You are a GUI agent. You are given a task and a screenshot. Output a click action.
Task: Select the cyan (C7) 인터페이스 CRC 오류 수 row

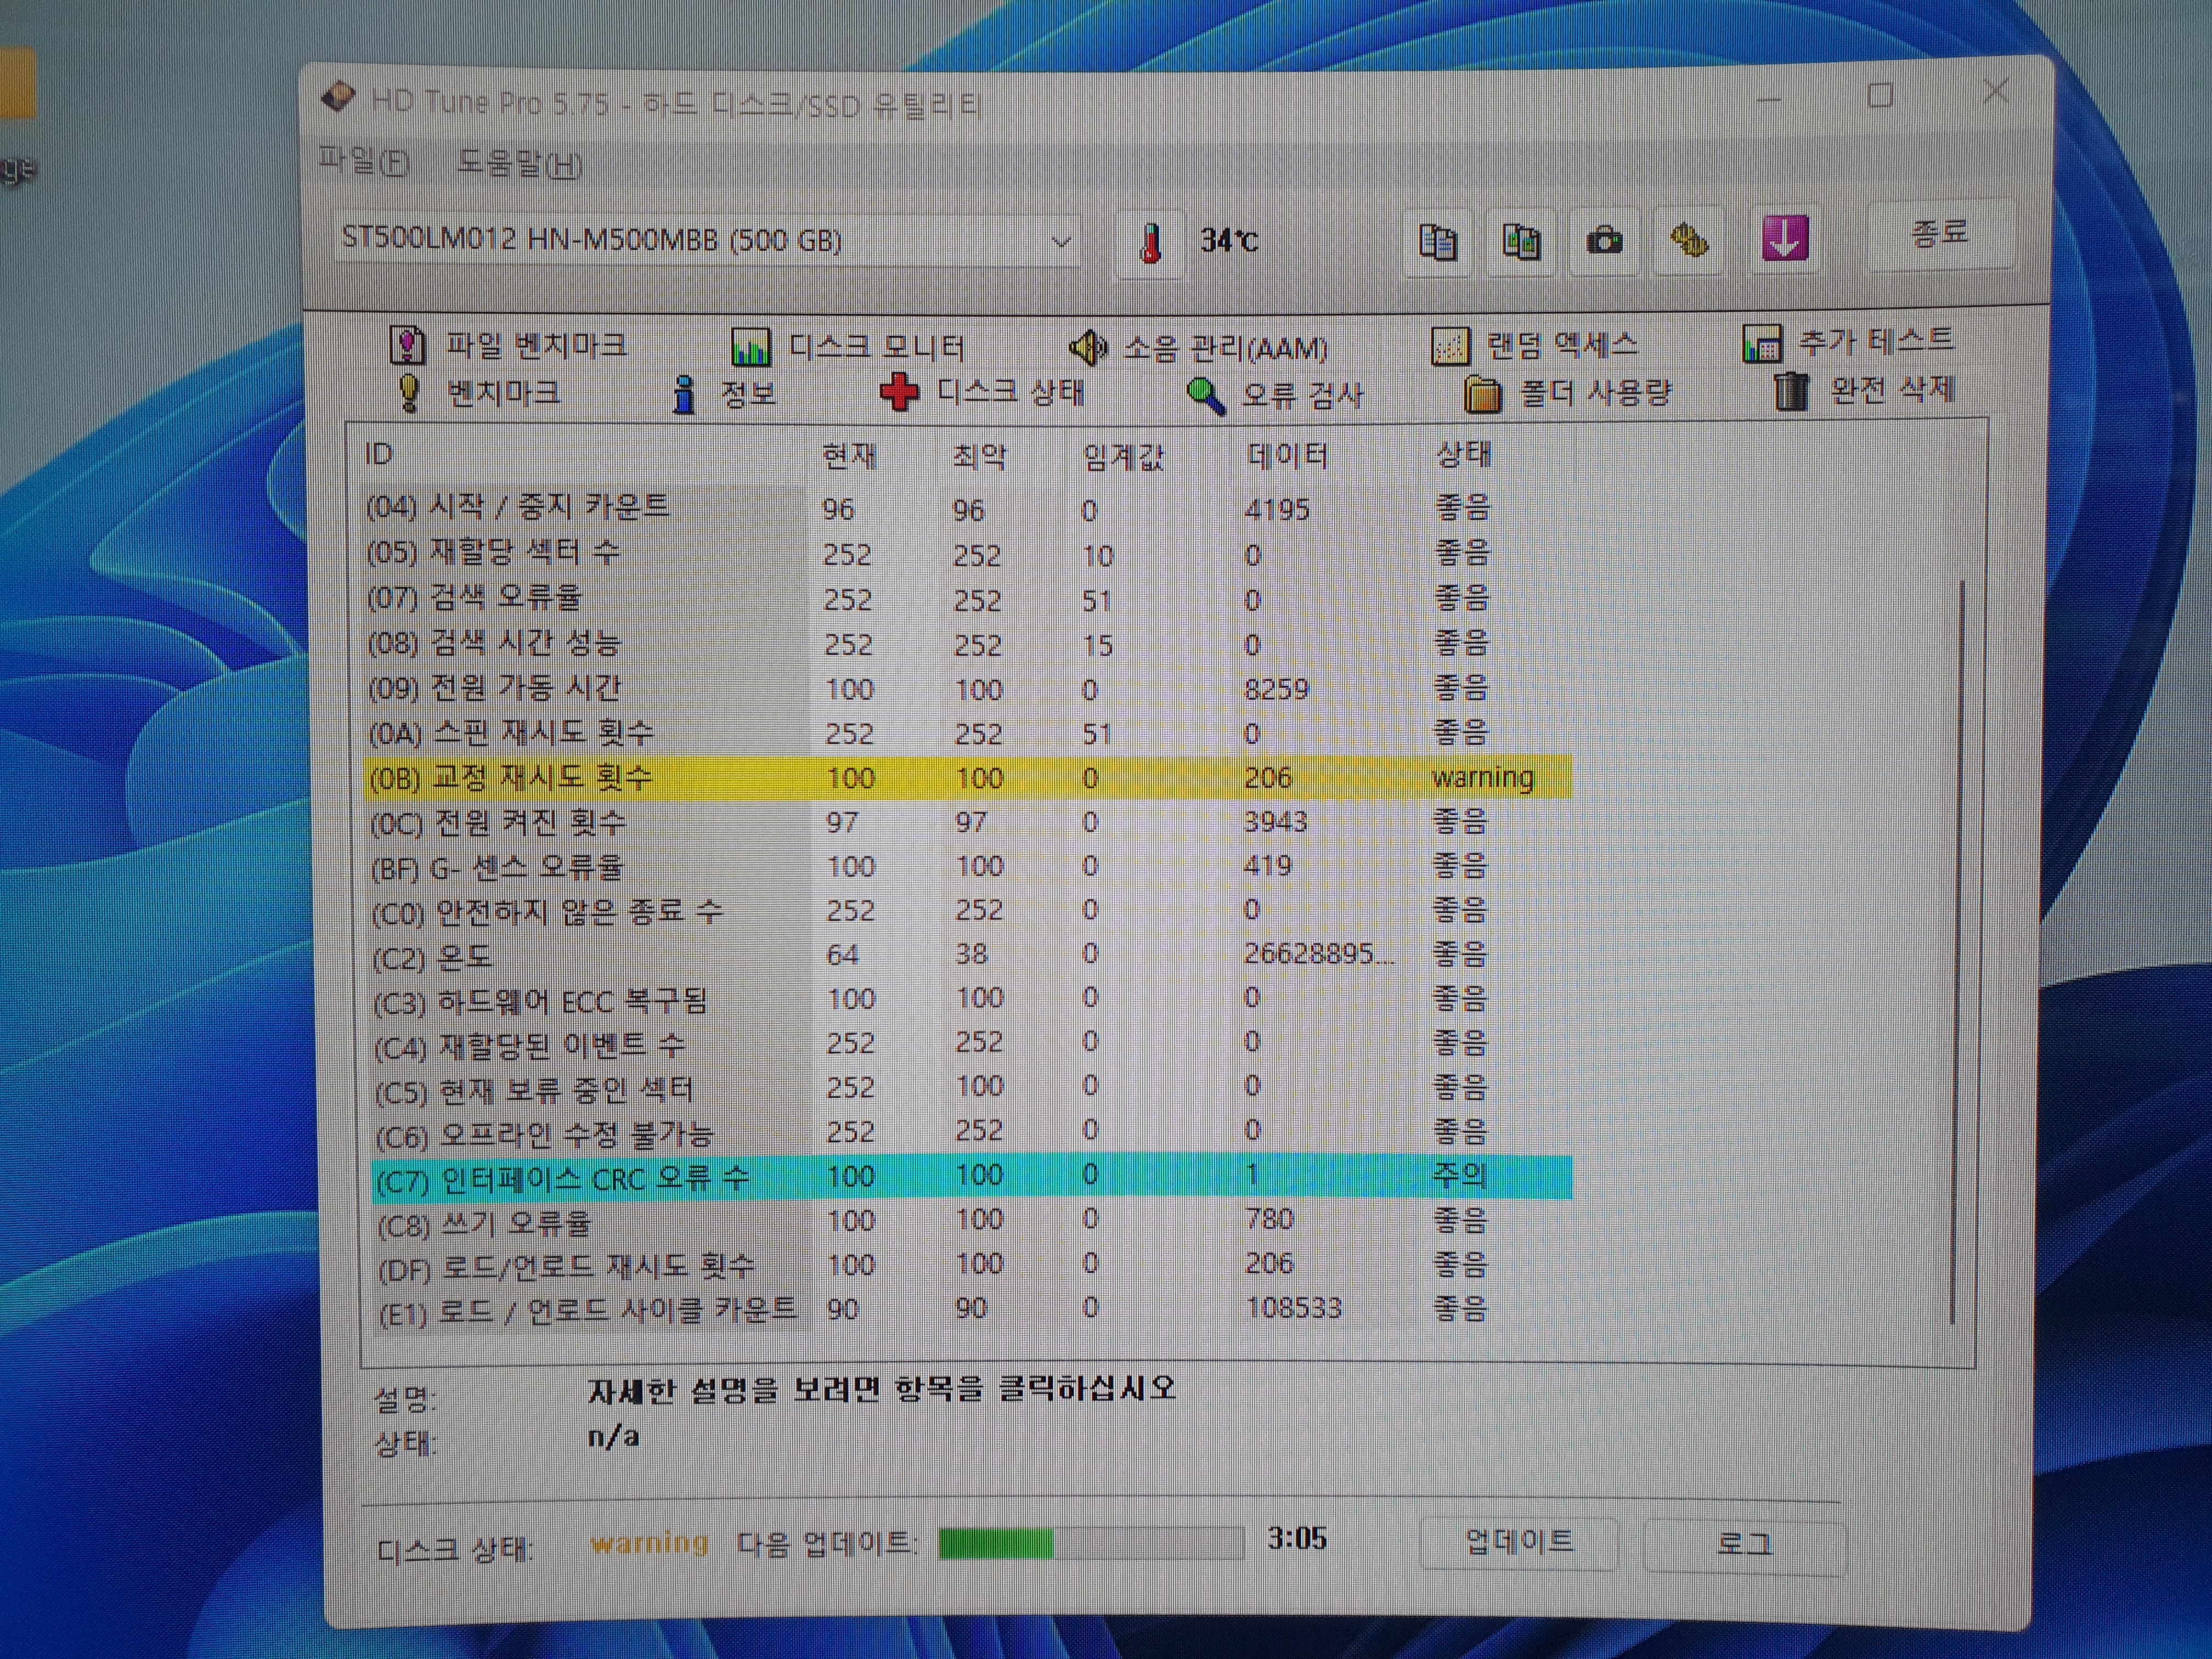click(x=971, y=1176)
